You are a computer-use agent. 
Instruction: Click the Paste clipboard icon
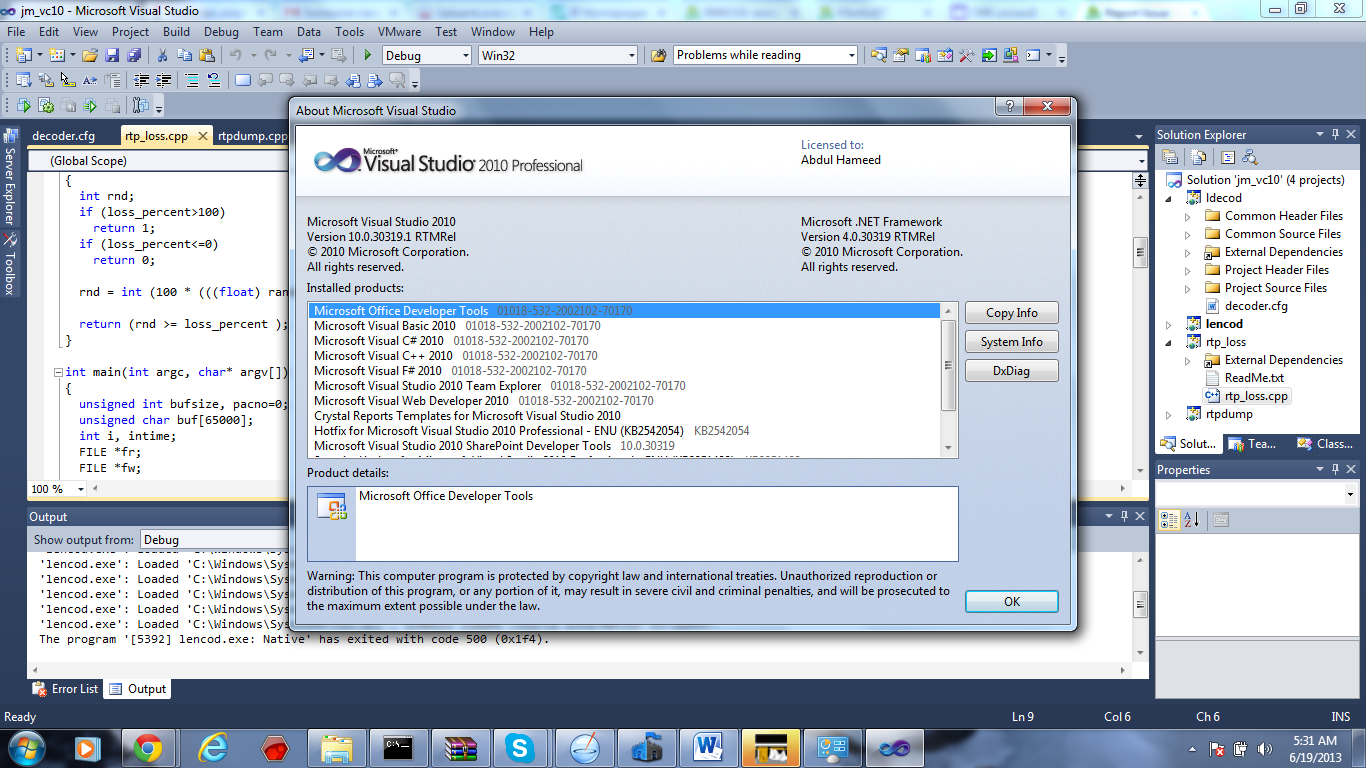tap(207, 55)
